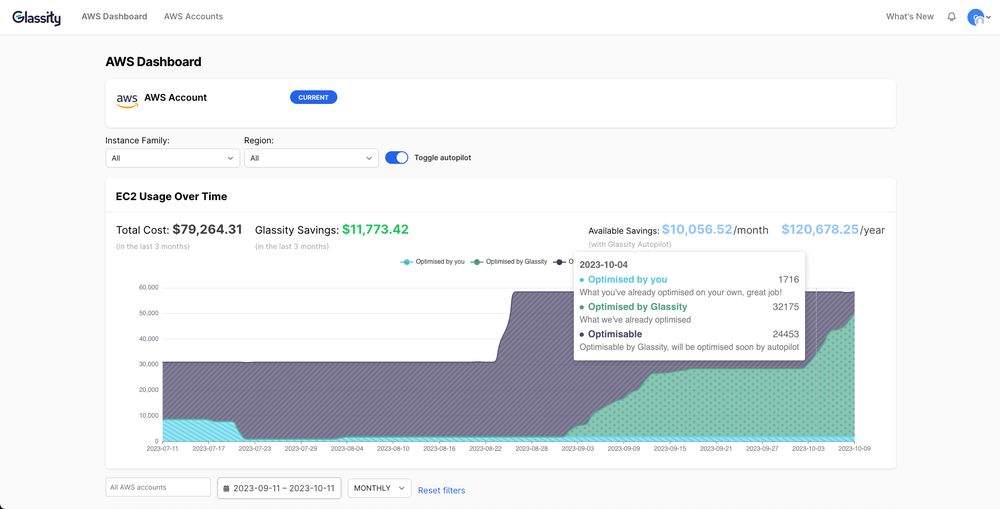Image resolution: width=1000 pixels, height=509 pixels.
Task: Open the What's New link
Action: tap(909, 17)
